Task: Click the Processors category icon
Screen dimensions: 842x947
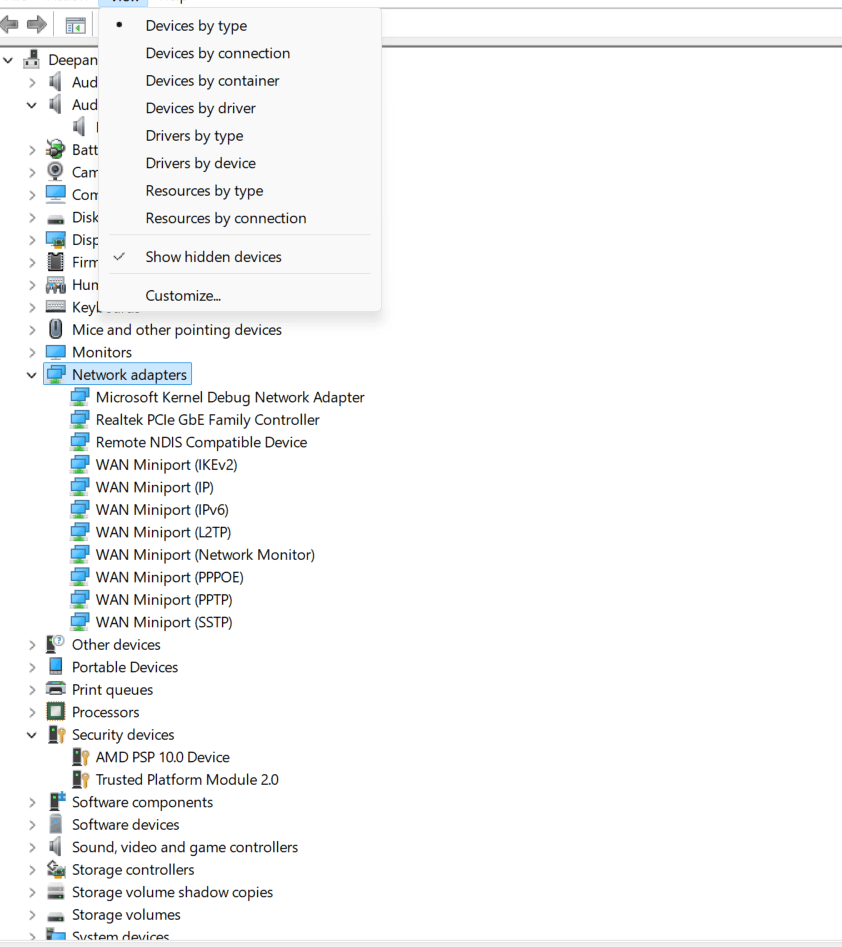Action: tap(56, 711)
